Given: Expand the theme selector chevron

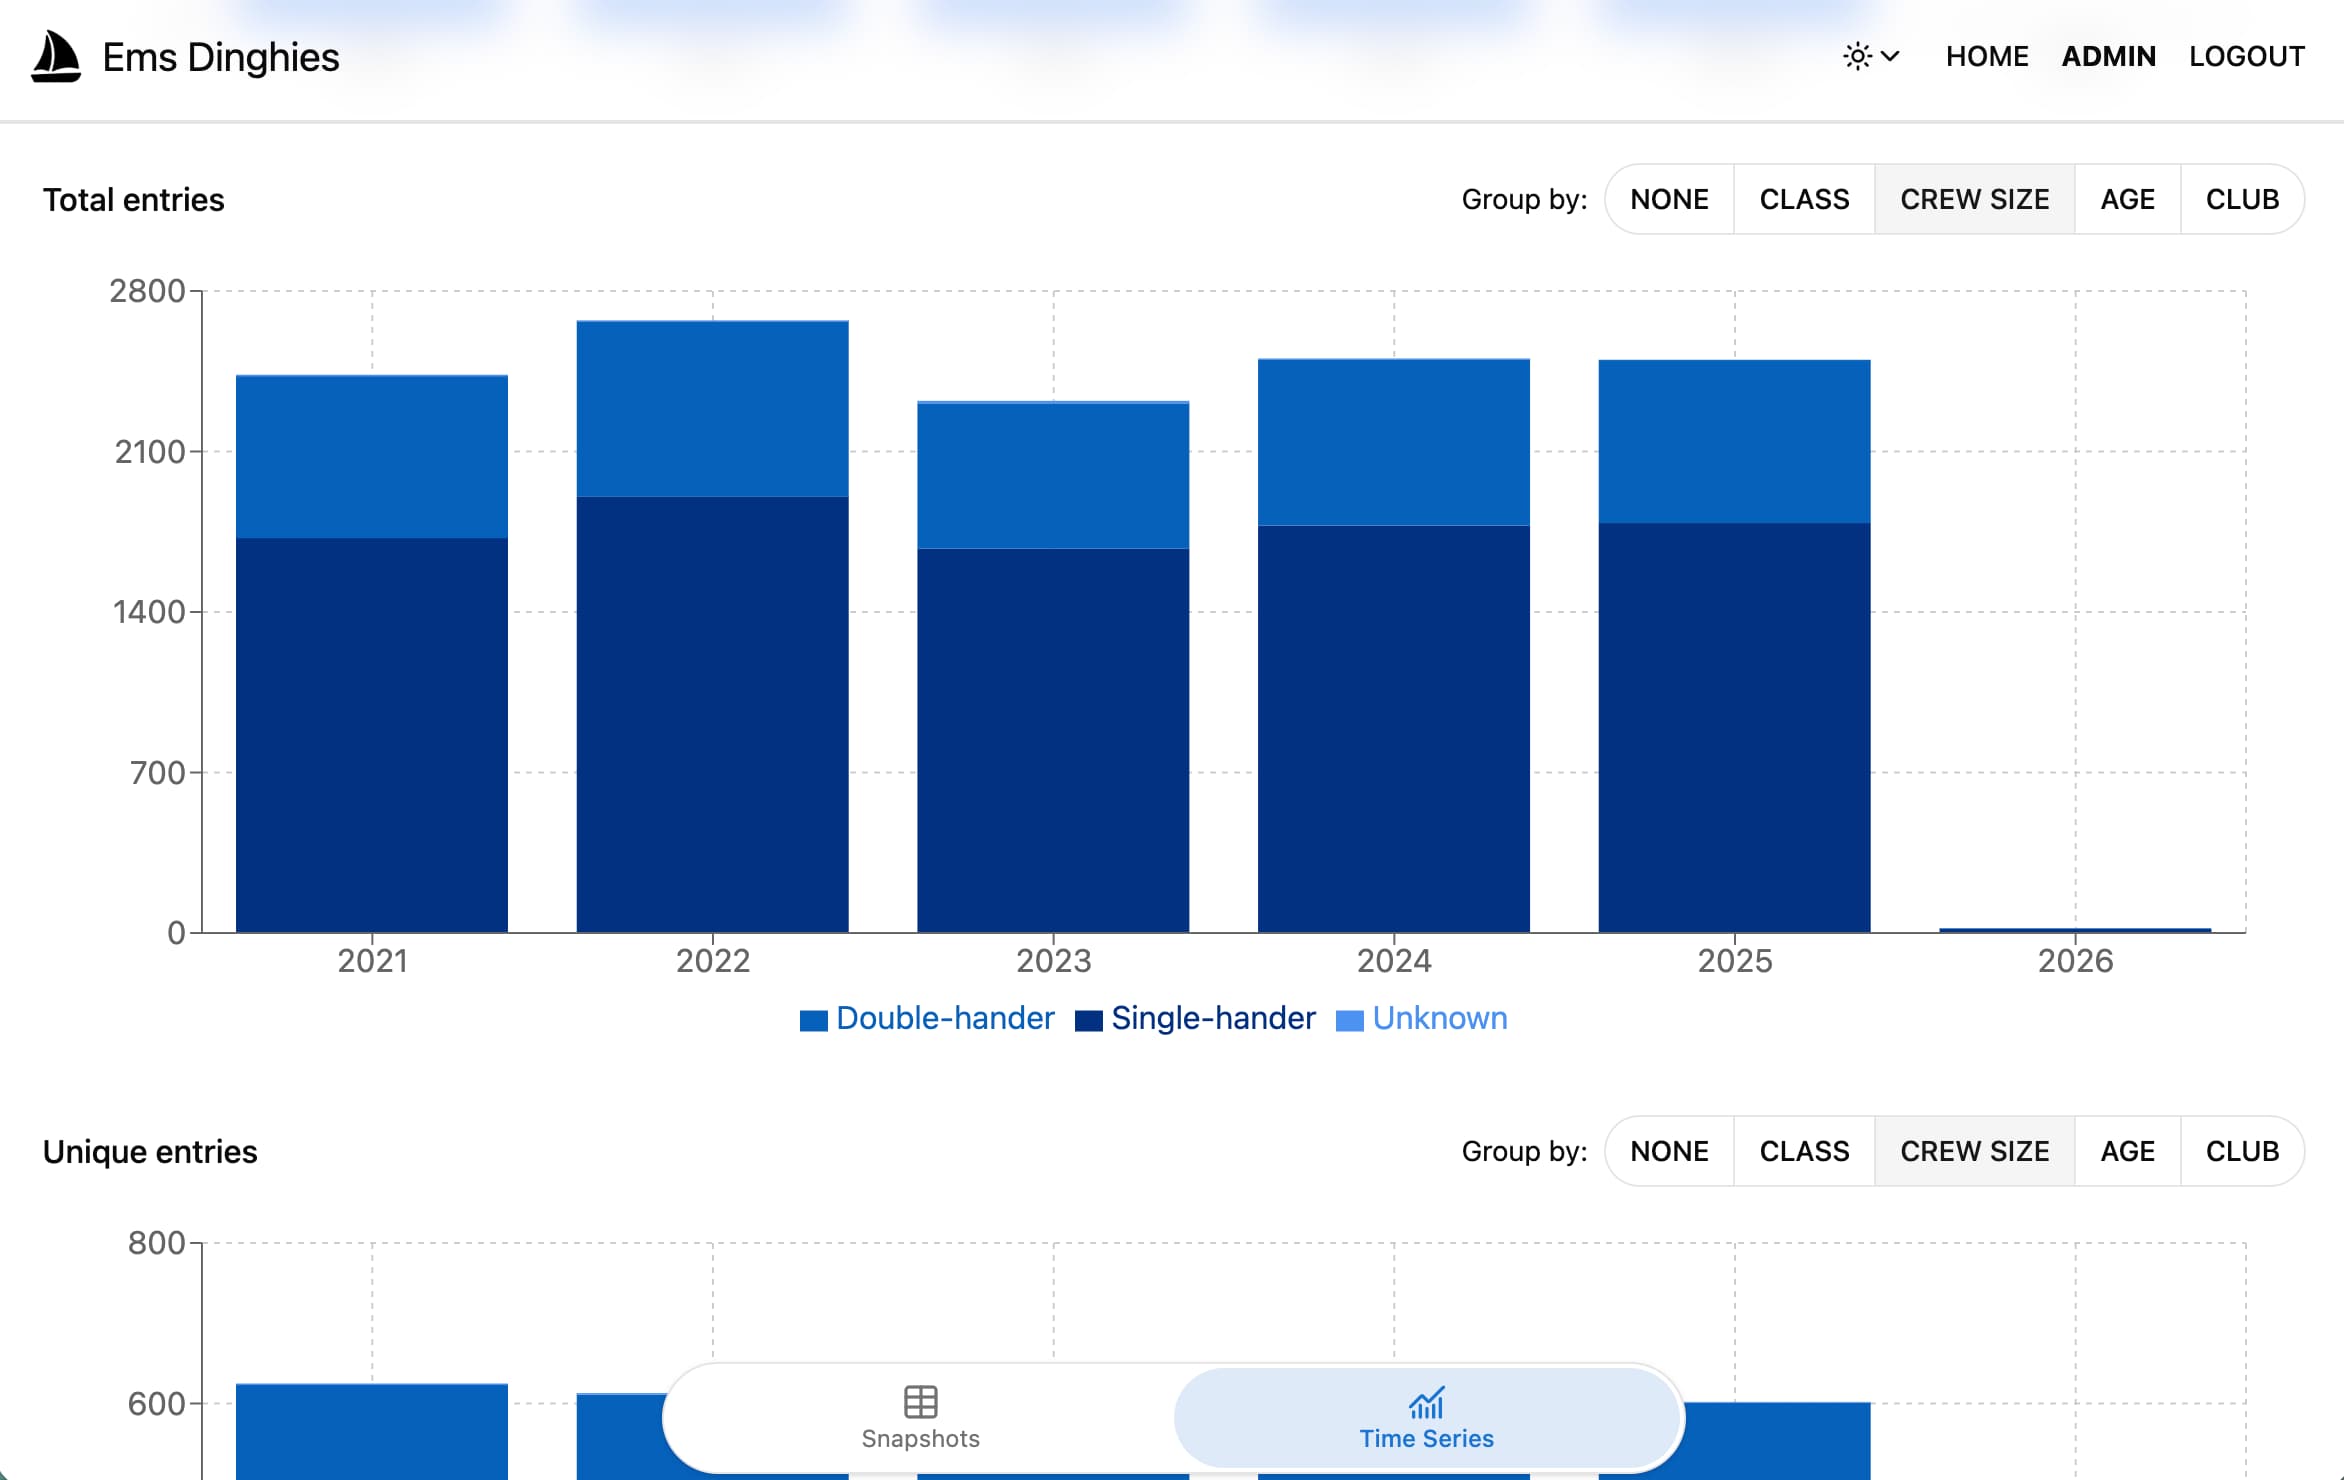Looking at the screenshot, I should point(1890,56).
